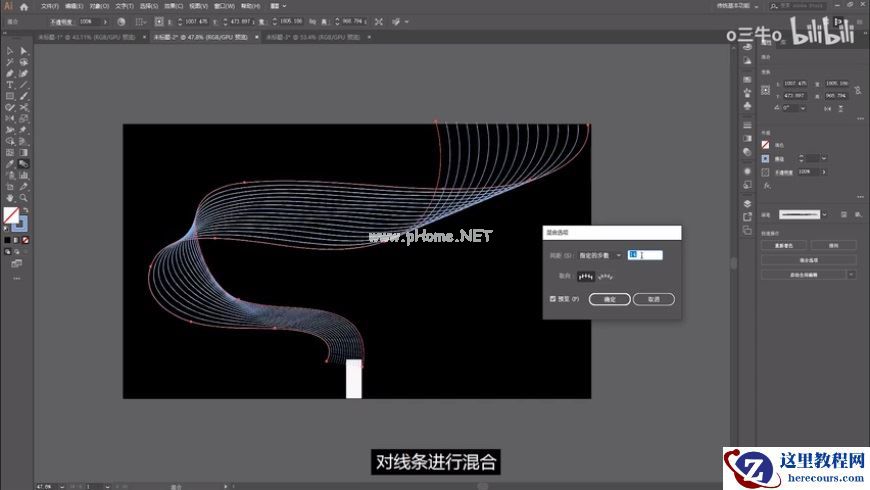Select the Hand tool
The height and width of the screenshot is (490, 870).
(x=10, y=198)
